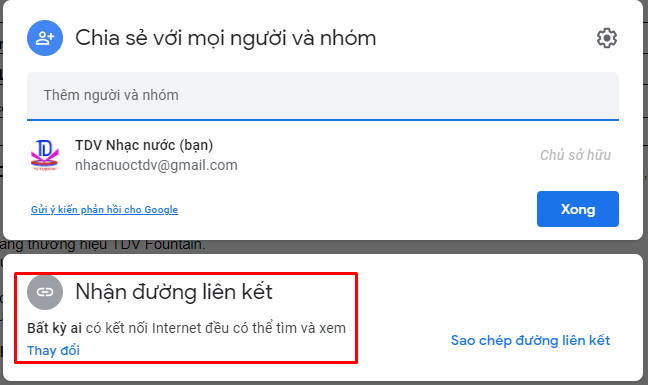Click the 'Bất kỳ ai' access description text
Viewport: 648px width, 385px height.
click(54, 328)
